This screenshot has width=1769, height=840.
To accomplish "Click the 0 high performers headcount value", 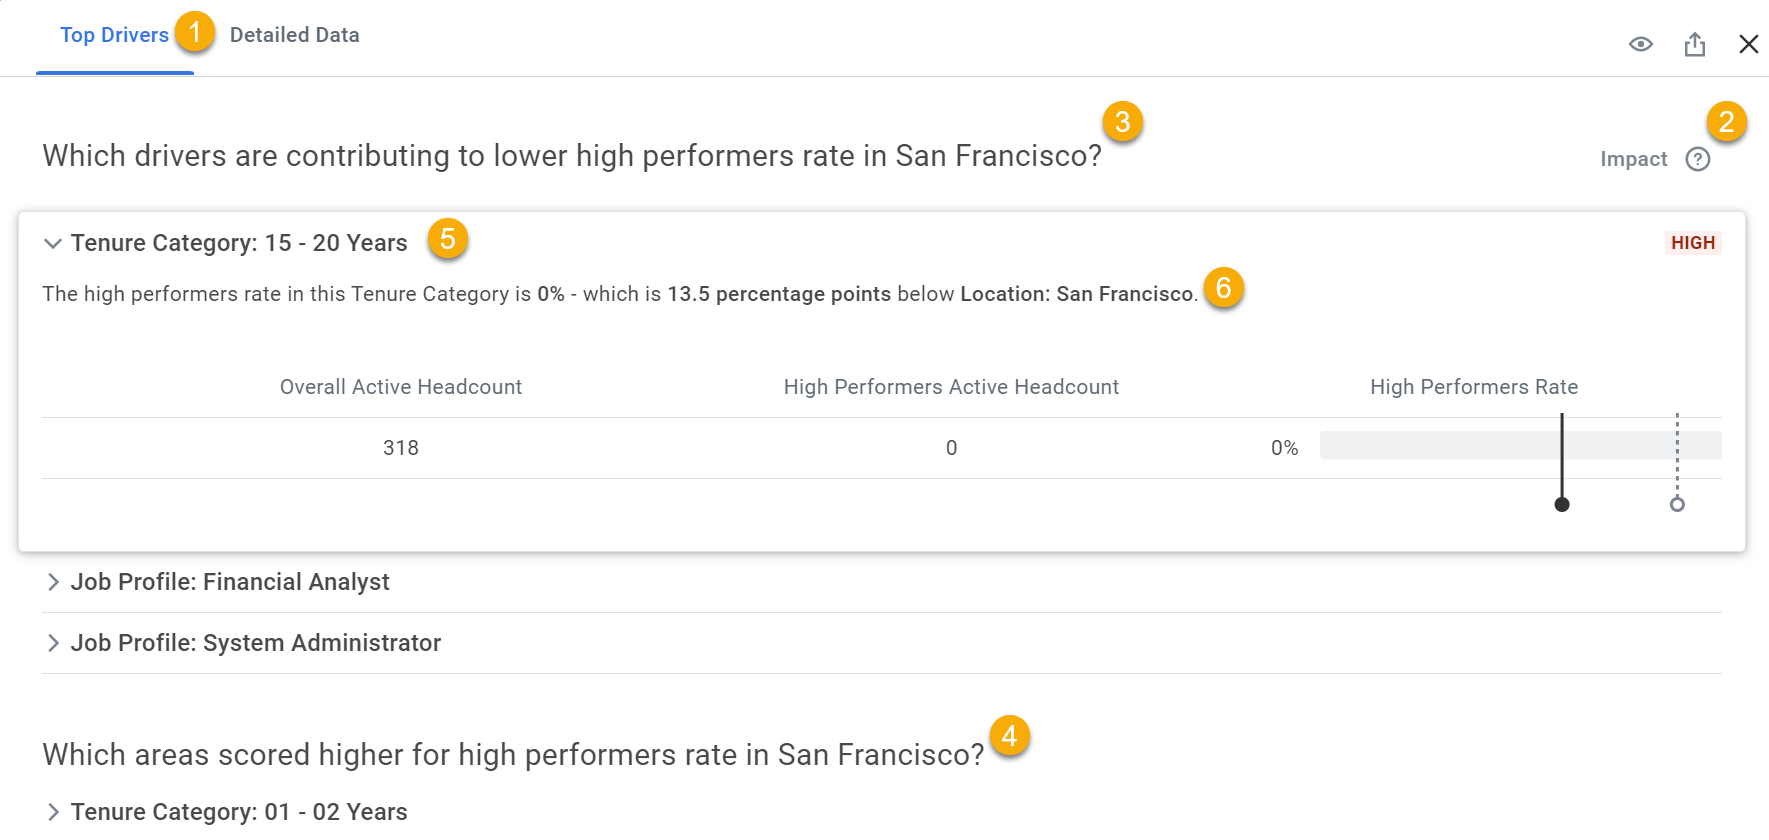I will pyautogui.click(x=951, y=448).
